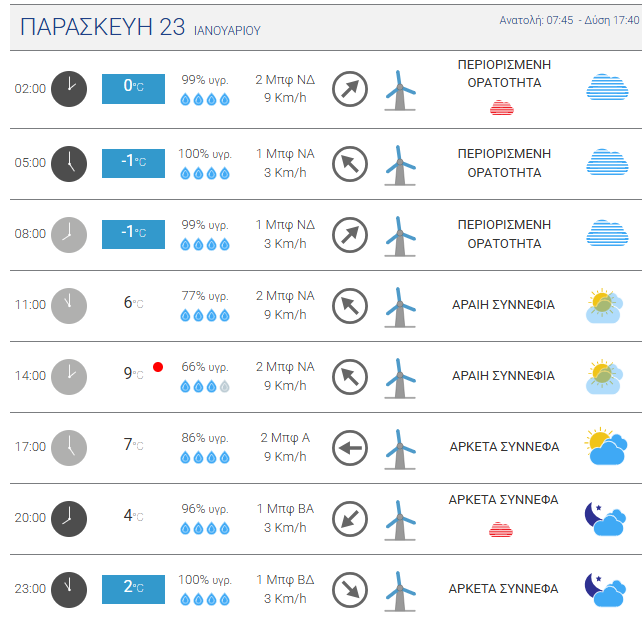The image size is (642, 619).
Task: Click the blue 0°C temperature badge
Action: point(133,88)
